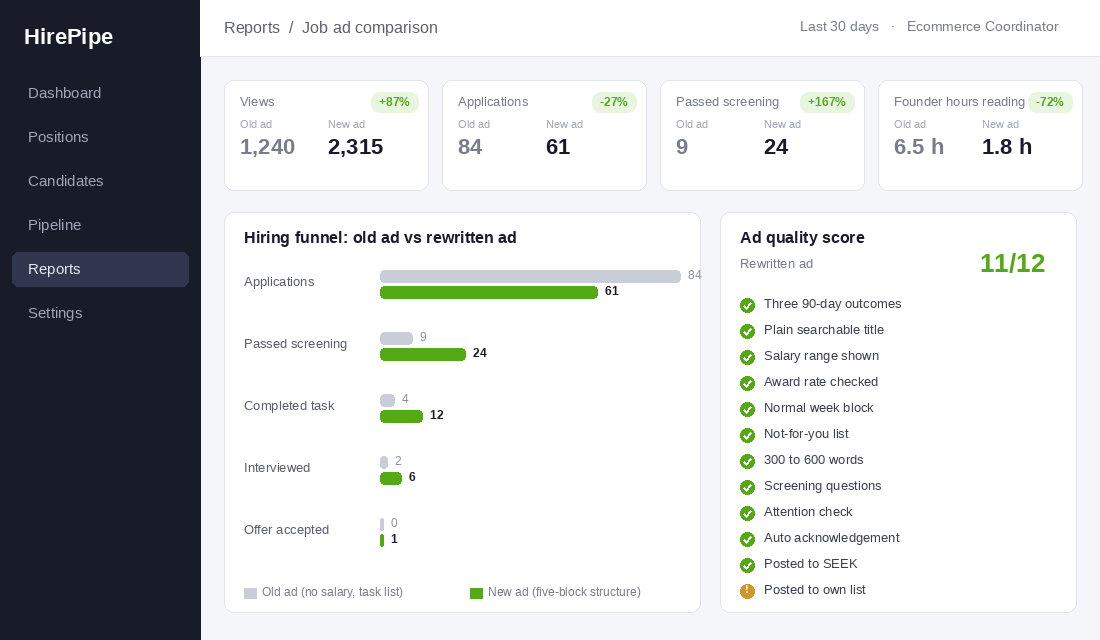Click the orange warning icon for Posted to own list
This screenshot has width=1100, height=640.
[747, 591]
